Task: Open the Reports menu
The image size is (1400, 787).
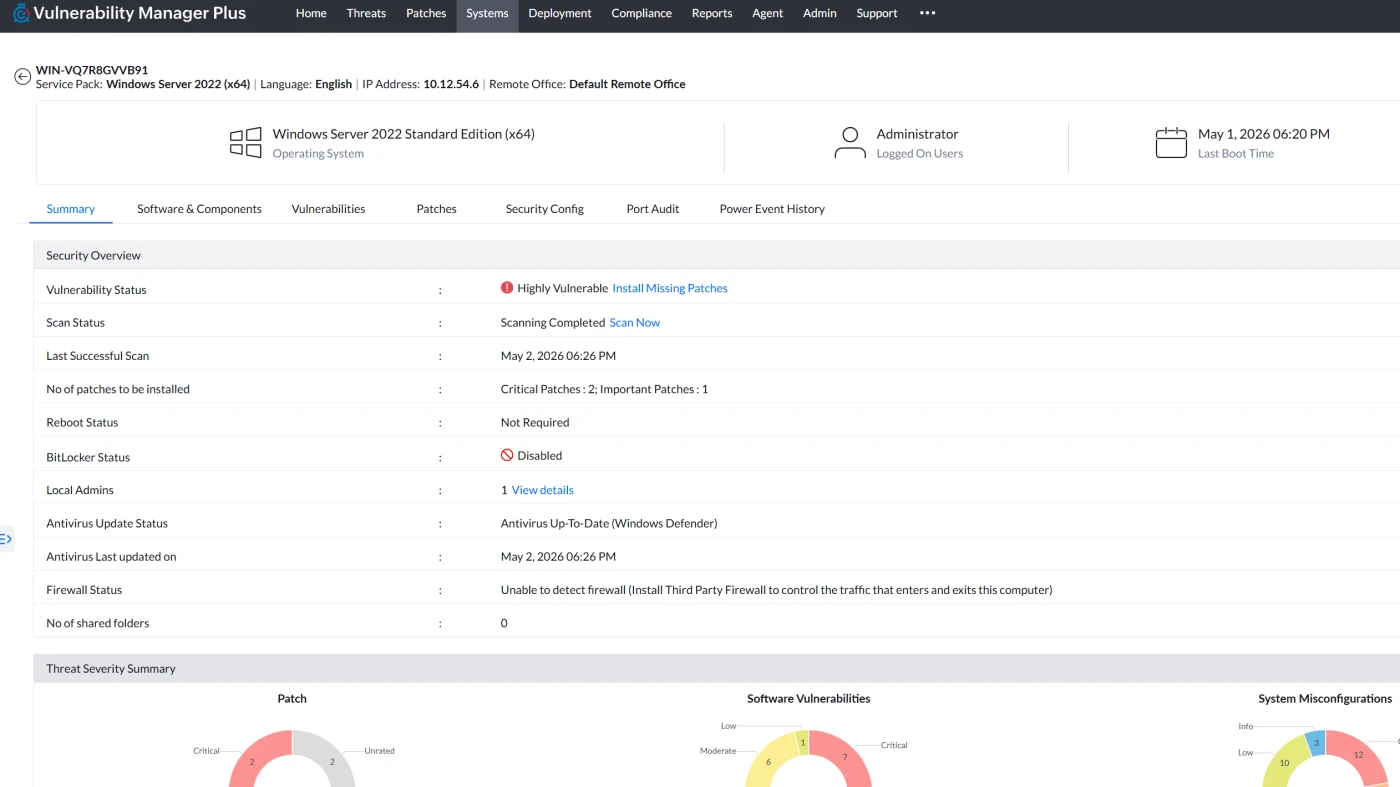Action: (712, 13)
